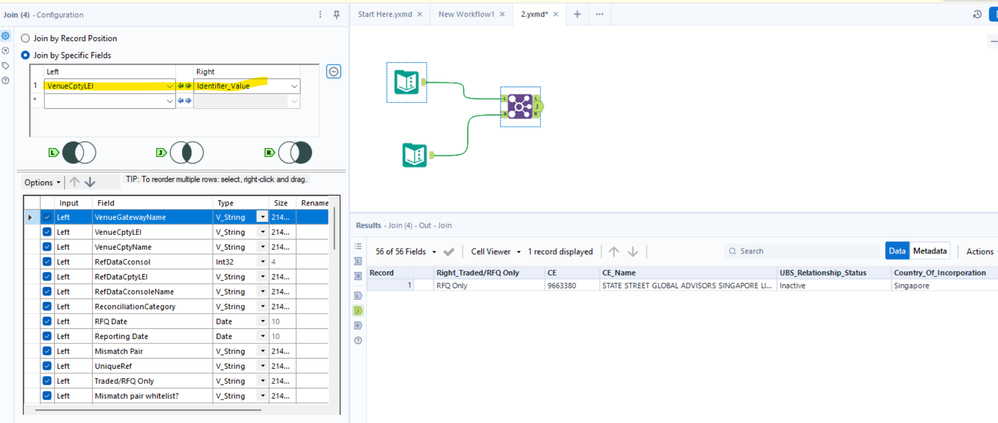998x423 pixels.
Task: Remove join row with the minus button
Action: [x=334, y=71]
